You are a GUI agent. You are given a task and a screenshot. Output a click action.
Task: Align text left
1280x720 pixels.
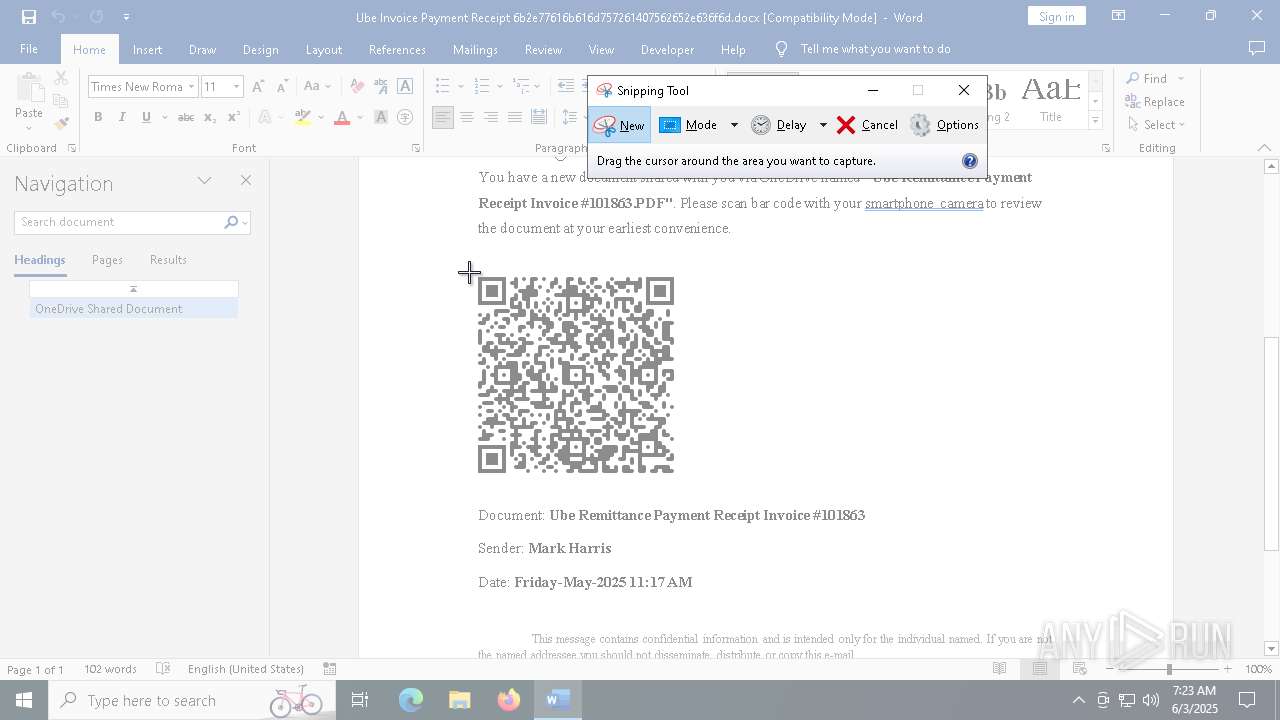tap(443, 118)
